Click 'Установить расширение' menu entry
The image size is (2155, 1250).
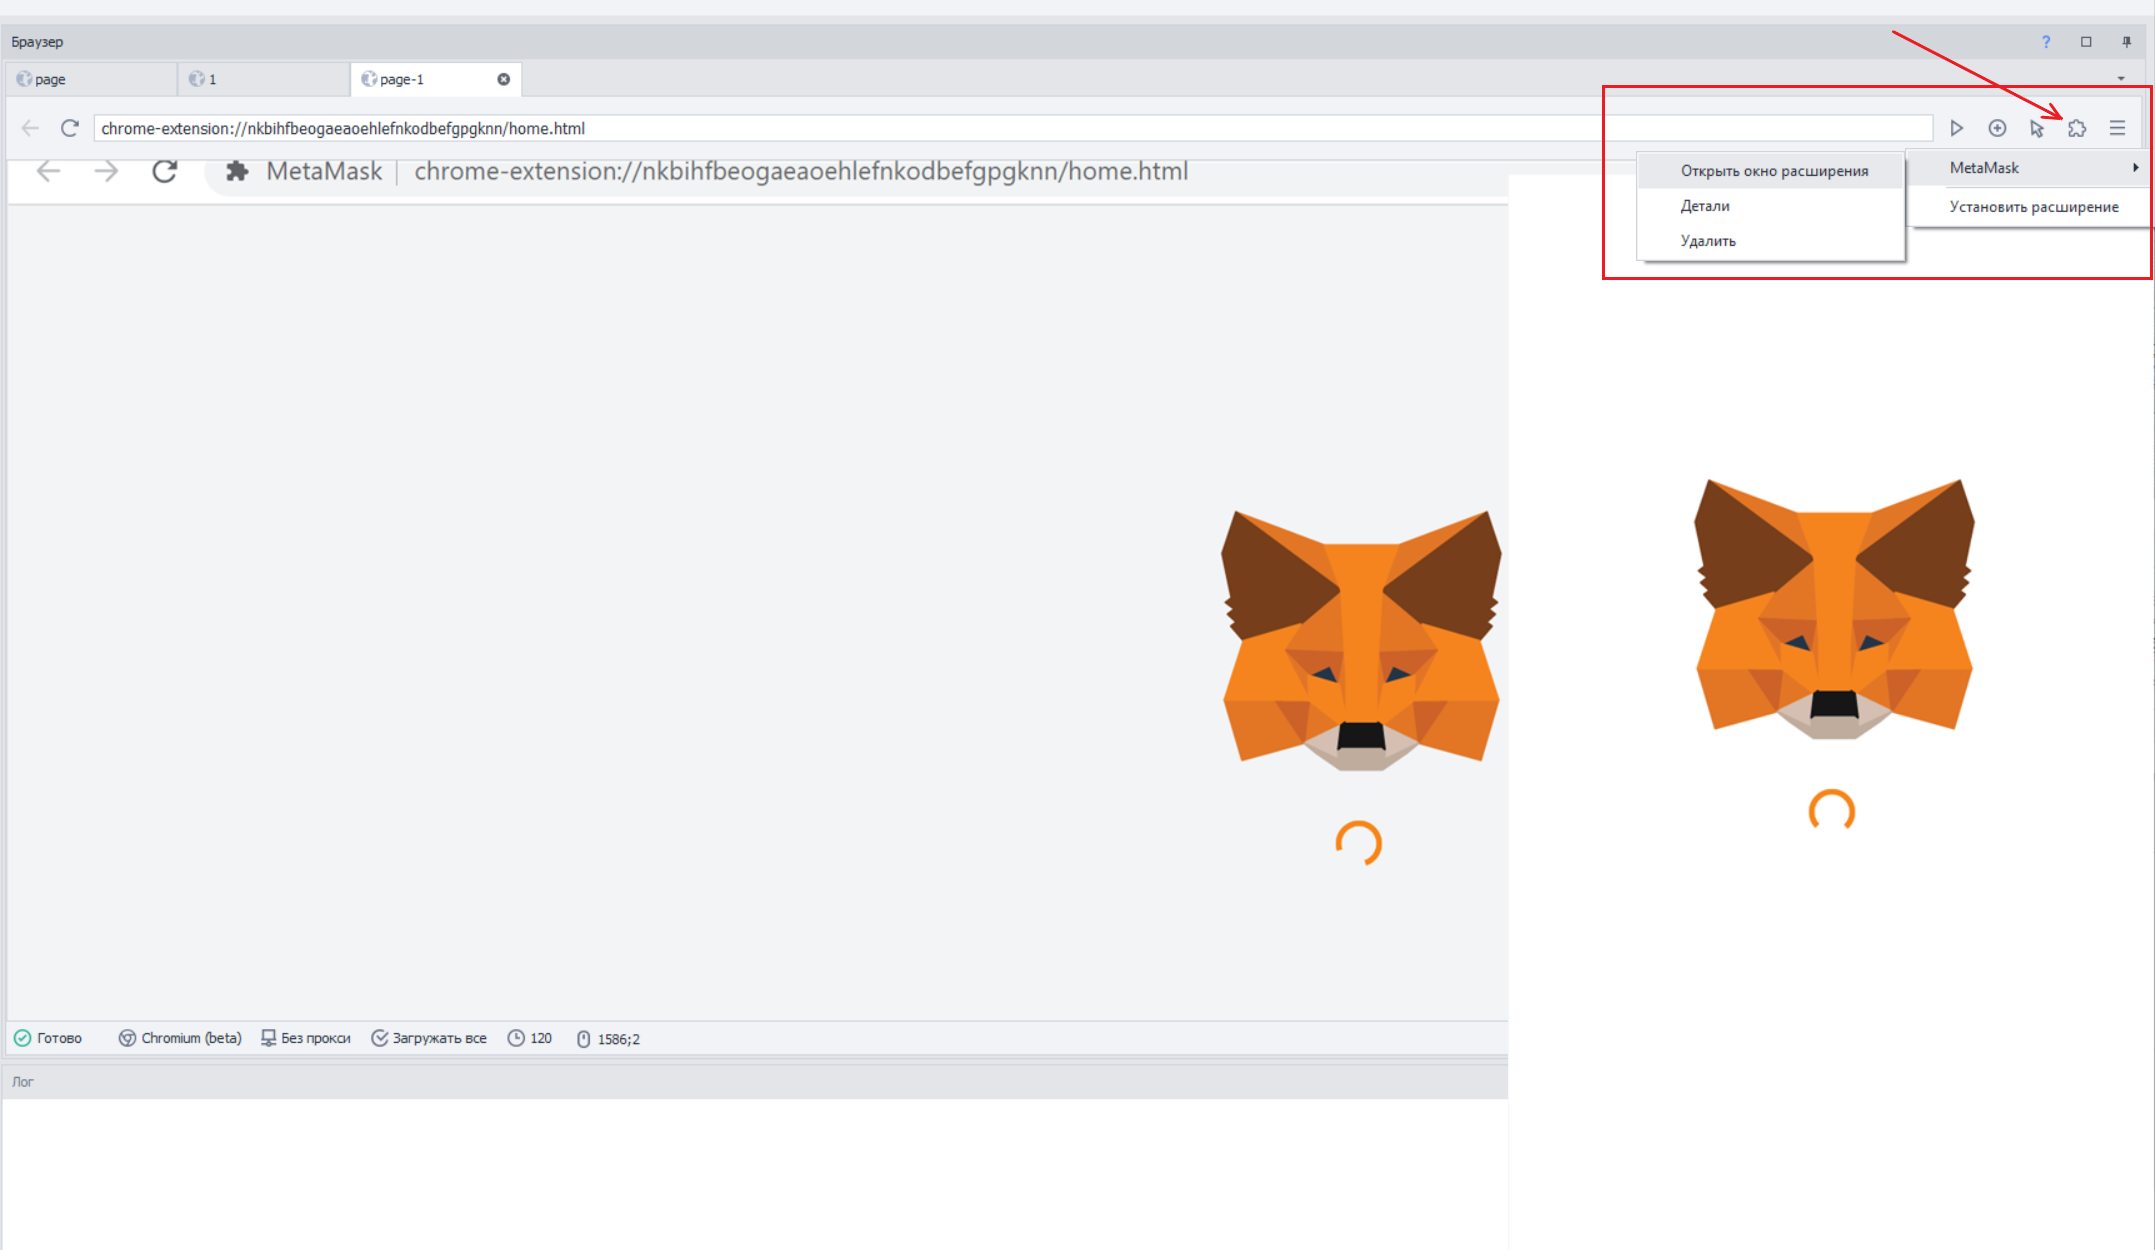coord(2033,207)
